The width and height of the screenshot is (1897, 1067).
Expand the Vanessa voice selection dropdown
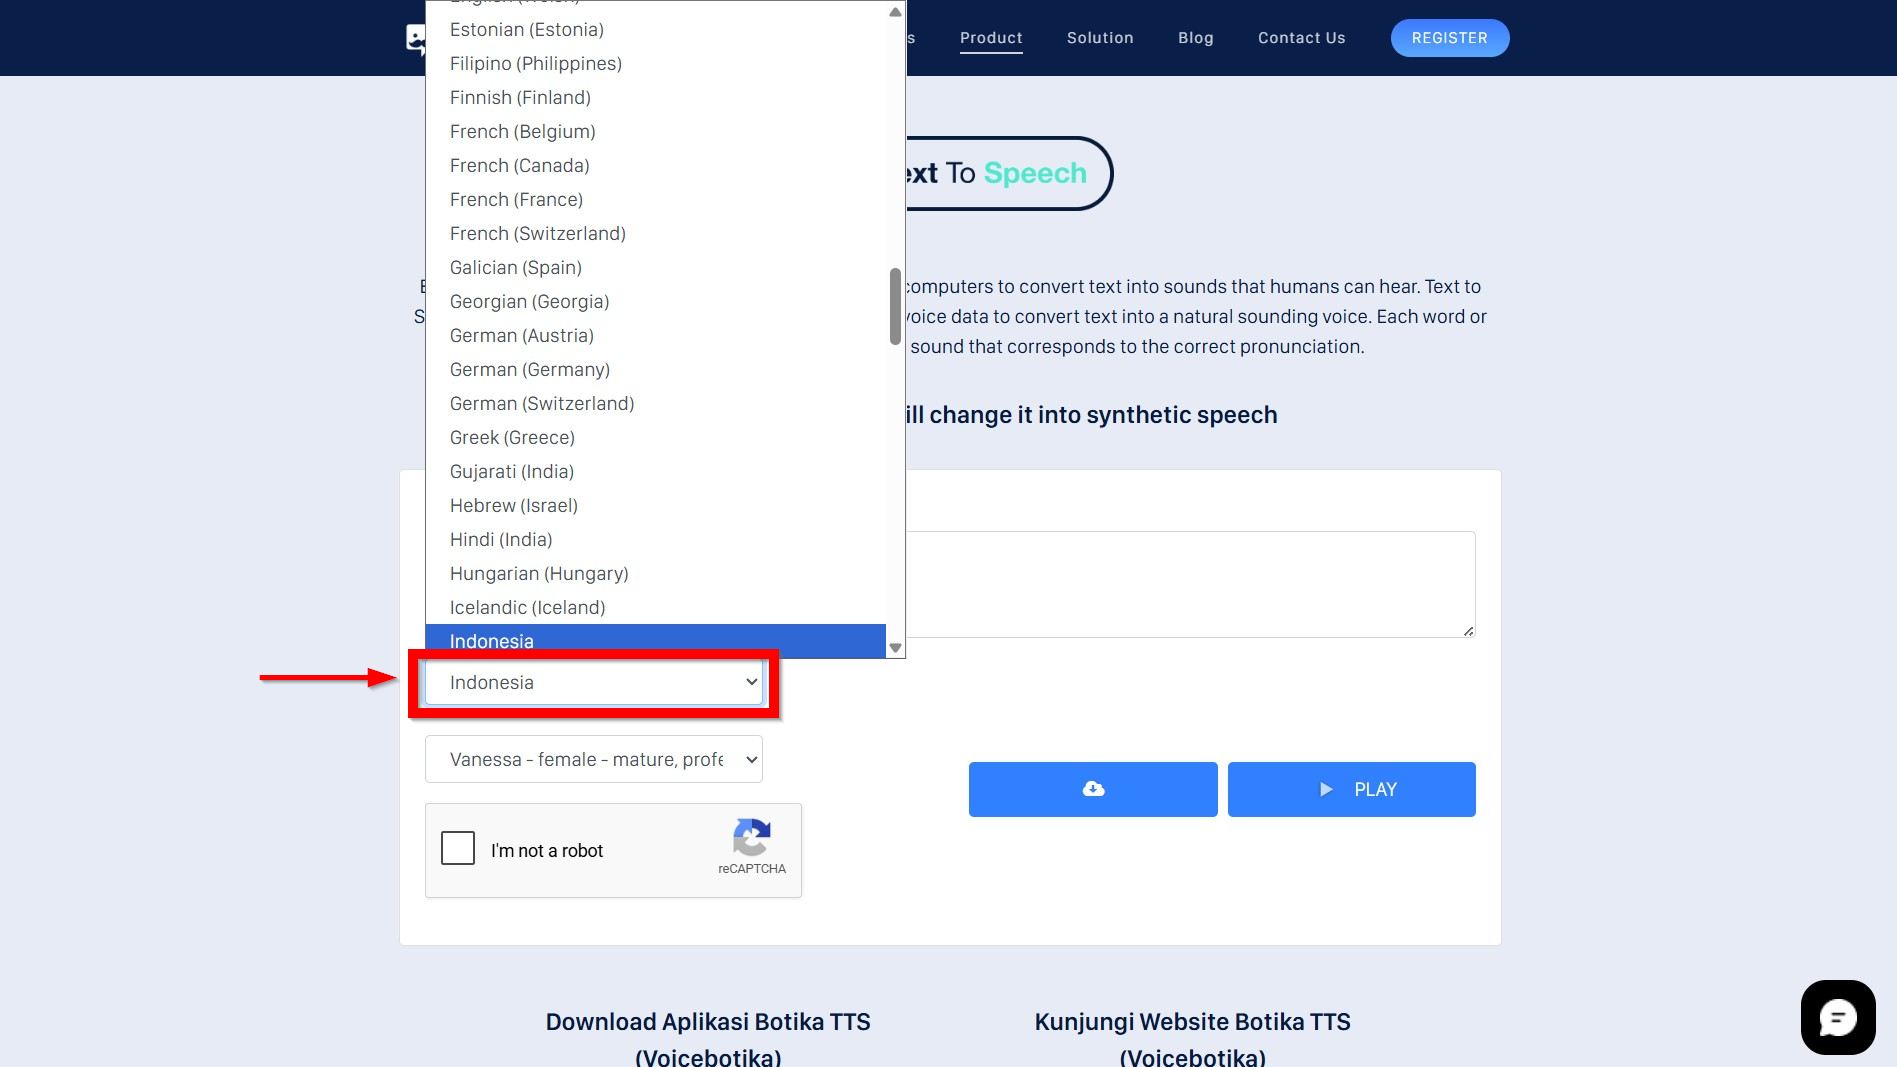pyautogui.click(x=594, y=759)
